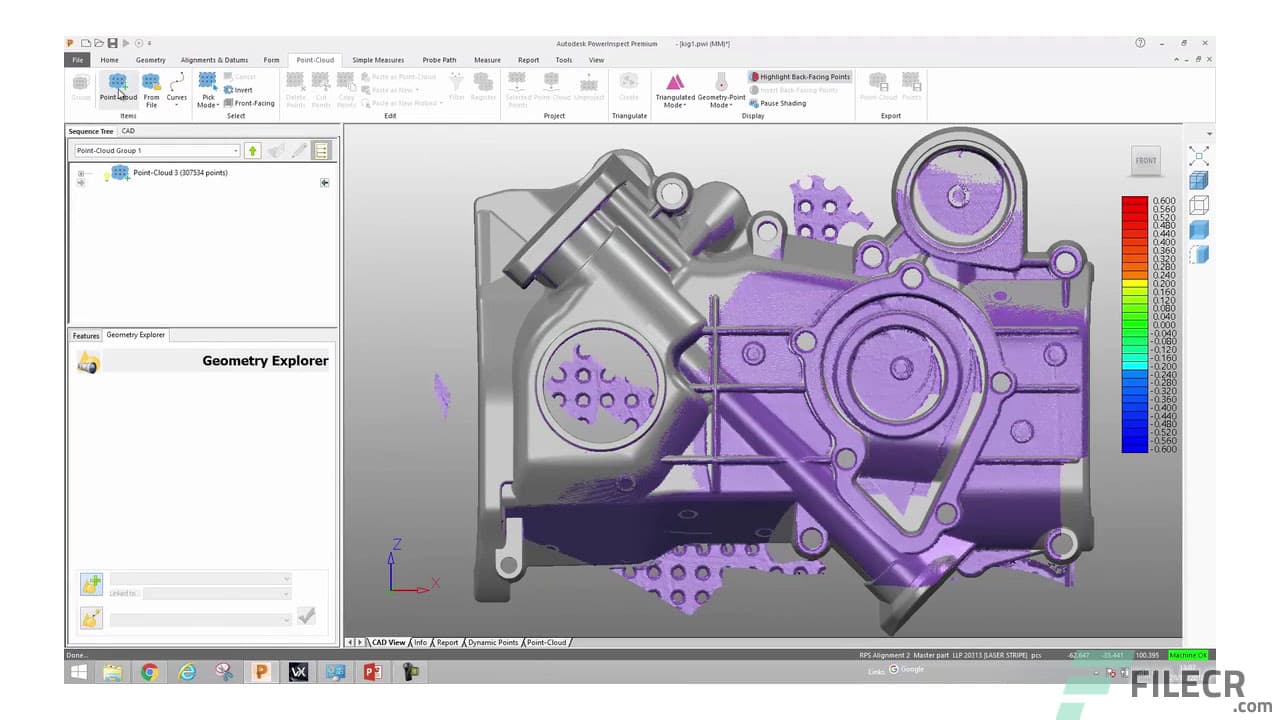Click the Invert selection icon
The height and width of the screenshot is (720, 1280).
coord(240,90)
